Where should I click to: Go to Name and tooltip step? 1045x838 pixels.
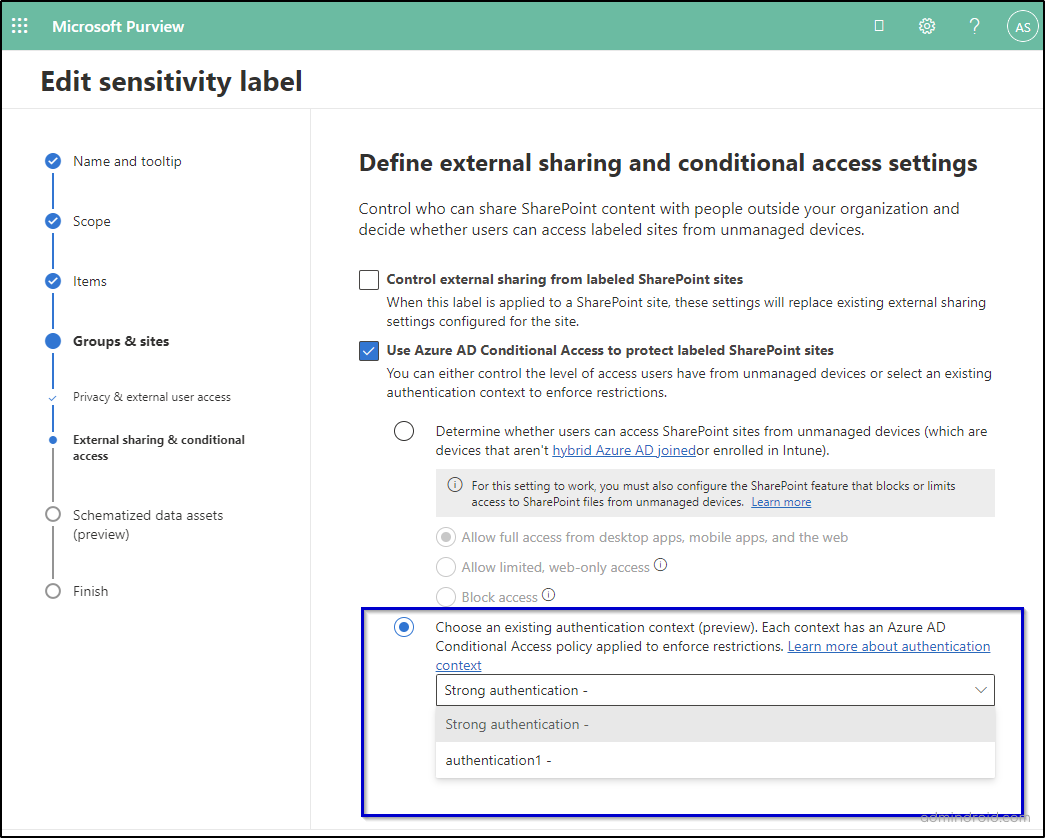127,161
